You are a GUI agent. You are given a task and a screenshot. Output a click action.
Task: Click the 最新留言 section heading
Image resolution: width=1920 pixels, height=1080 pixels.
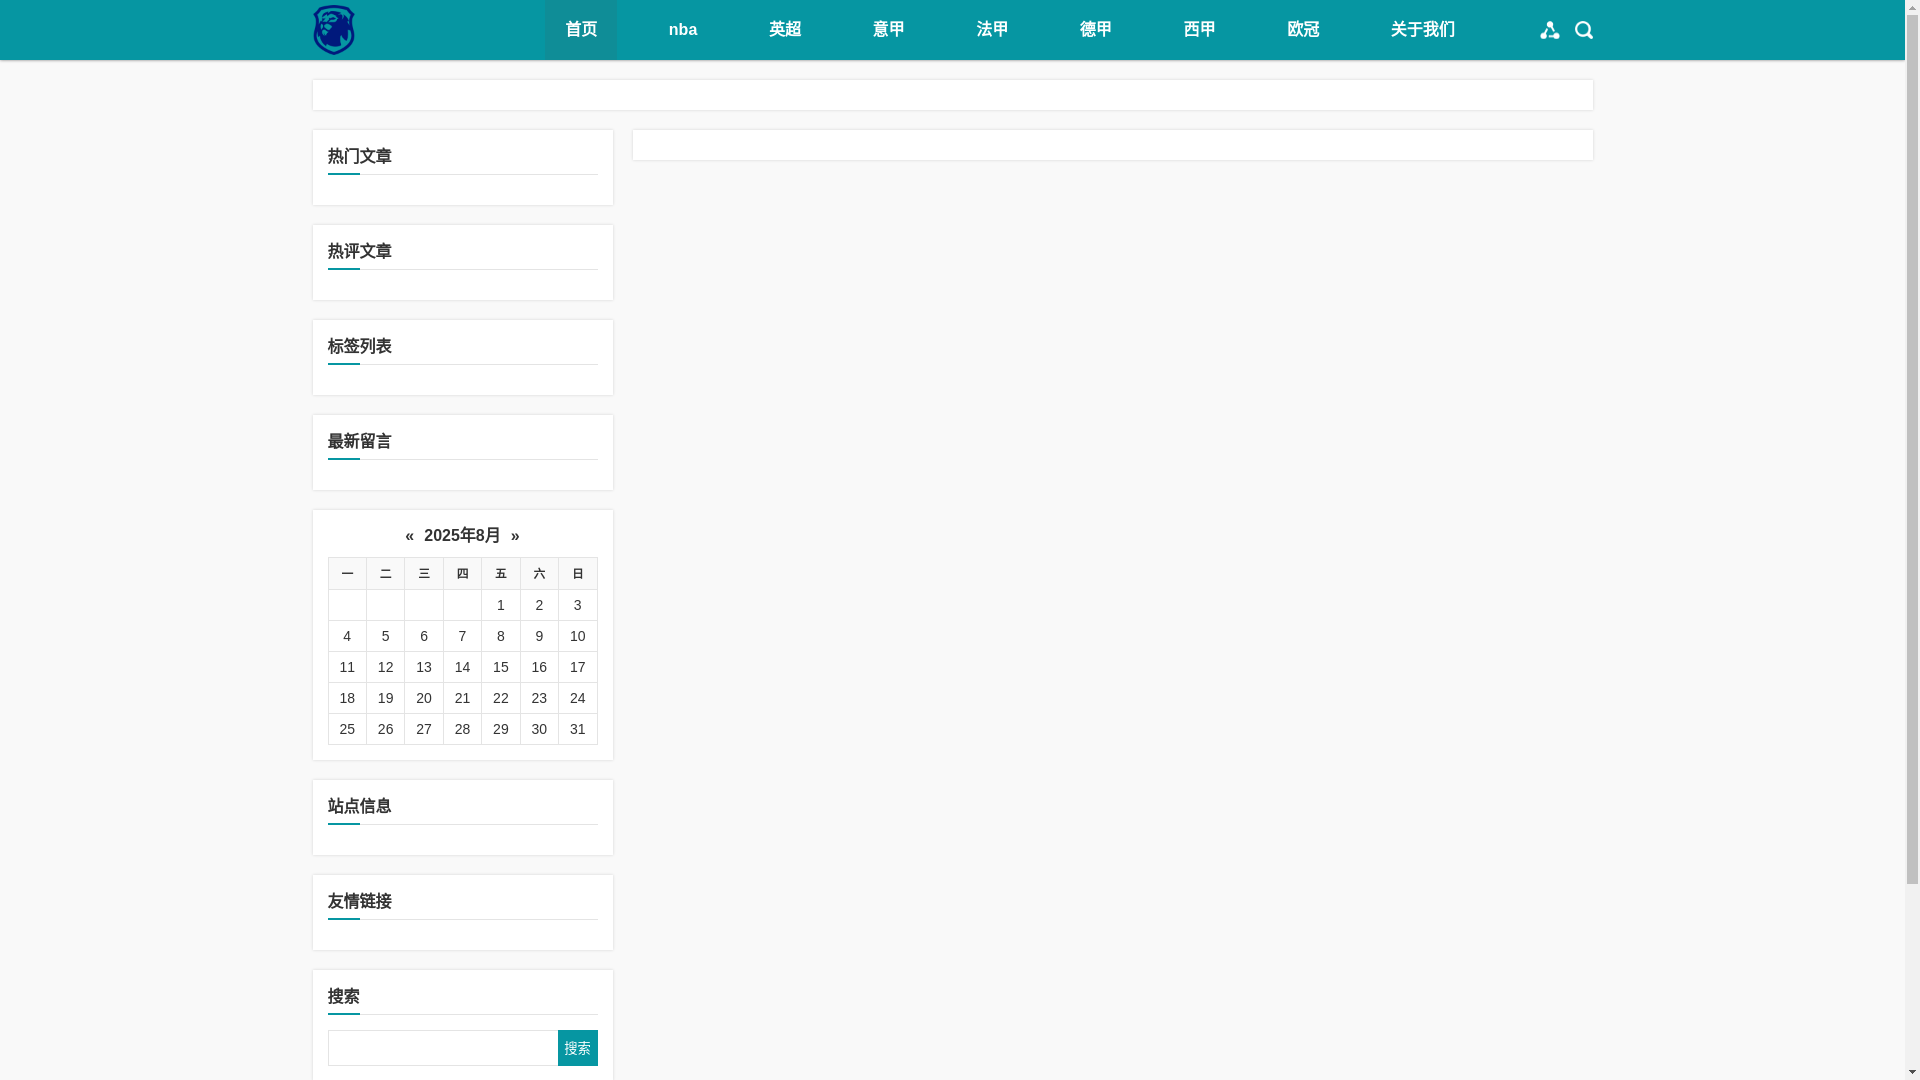pos(360,441)
